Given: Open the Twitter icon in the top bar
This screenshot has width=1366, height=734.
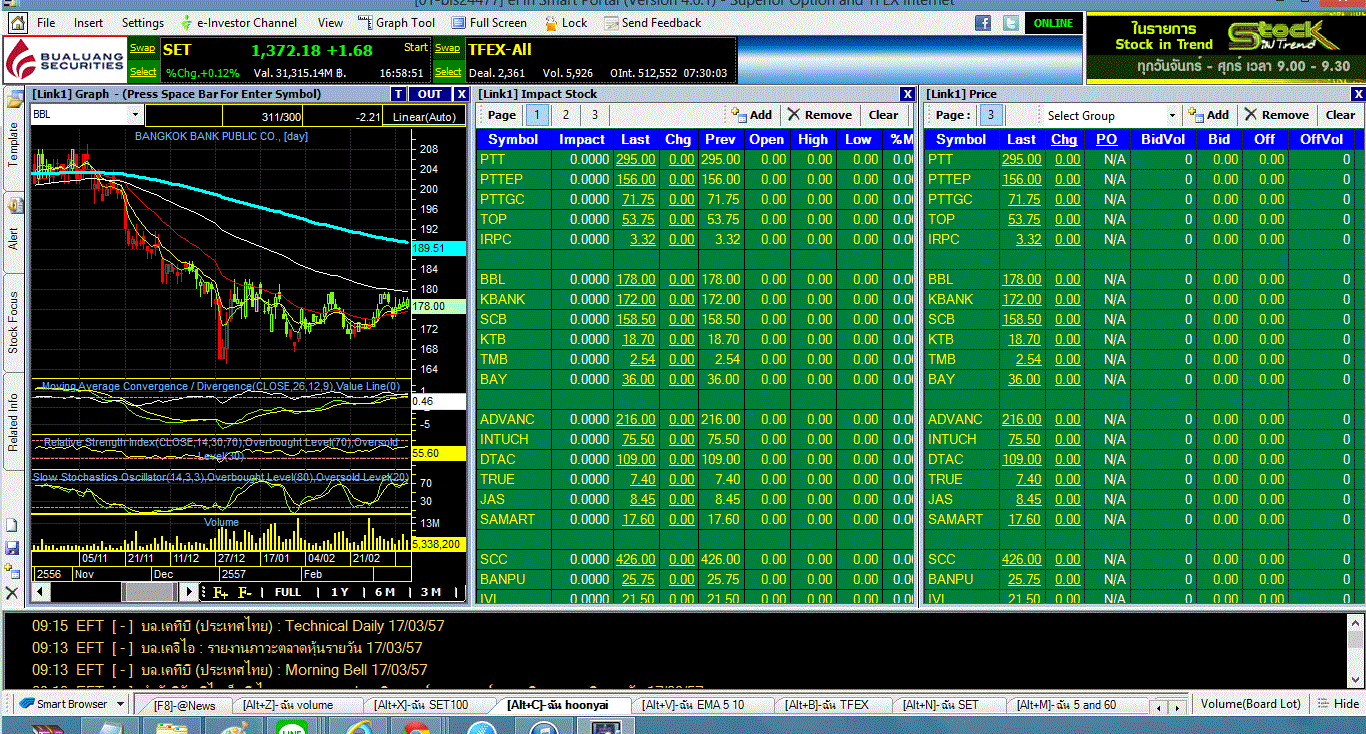Looking at the screenshot, I should 1011,23.
